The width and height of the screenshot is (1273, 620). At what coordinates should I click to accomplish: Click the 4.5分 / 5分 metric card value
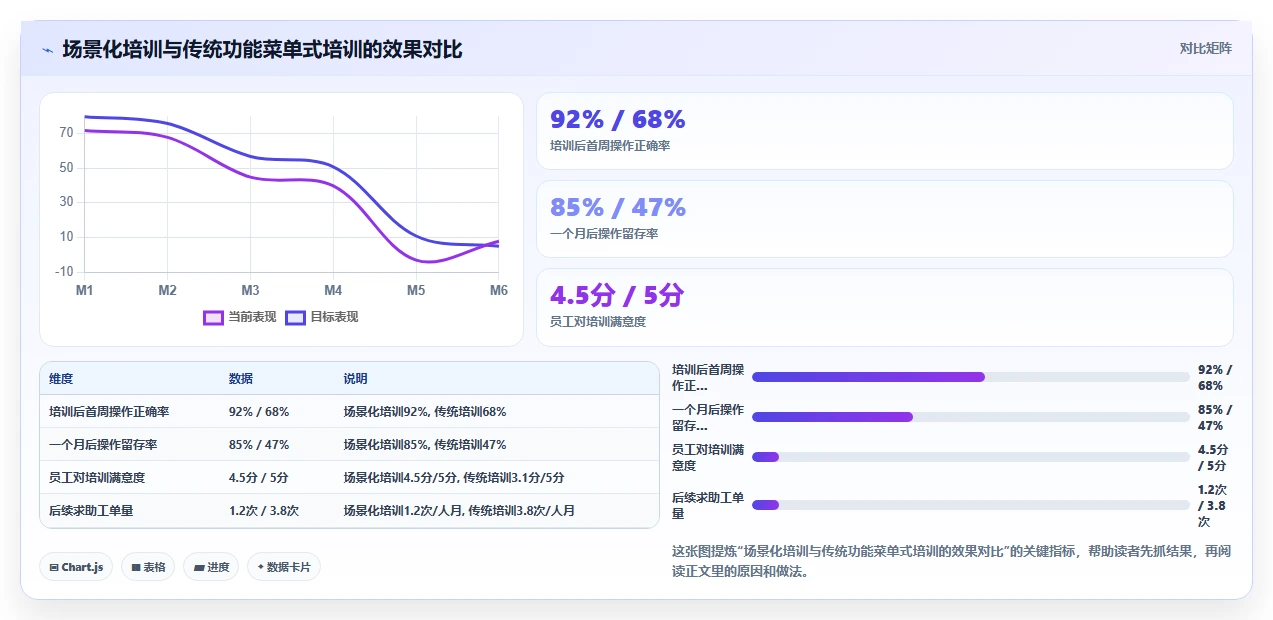(617, 296)
